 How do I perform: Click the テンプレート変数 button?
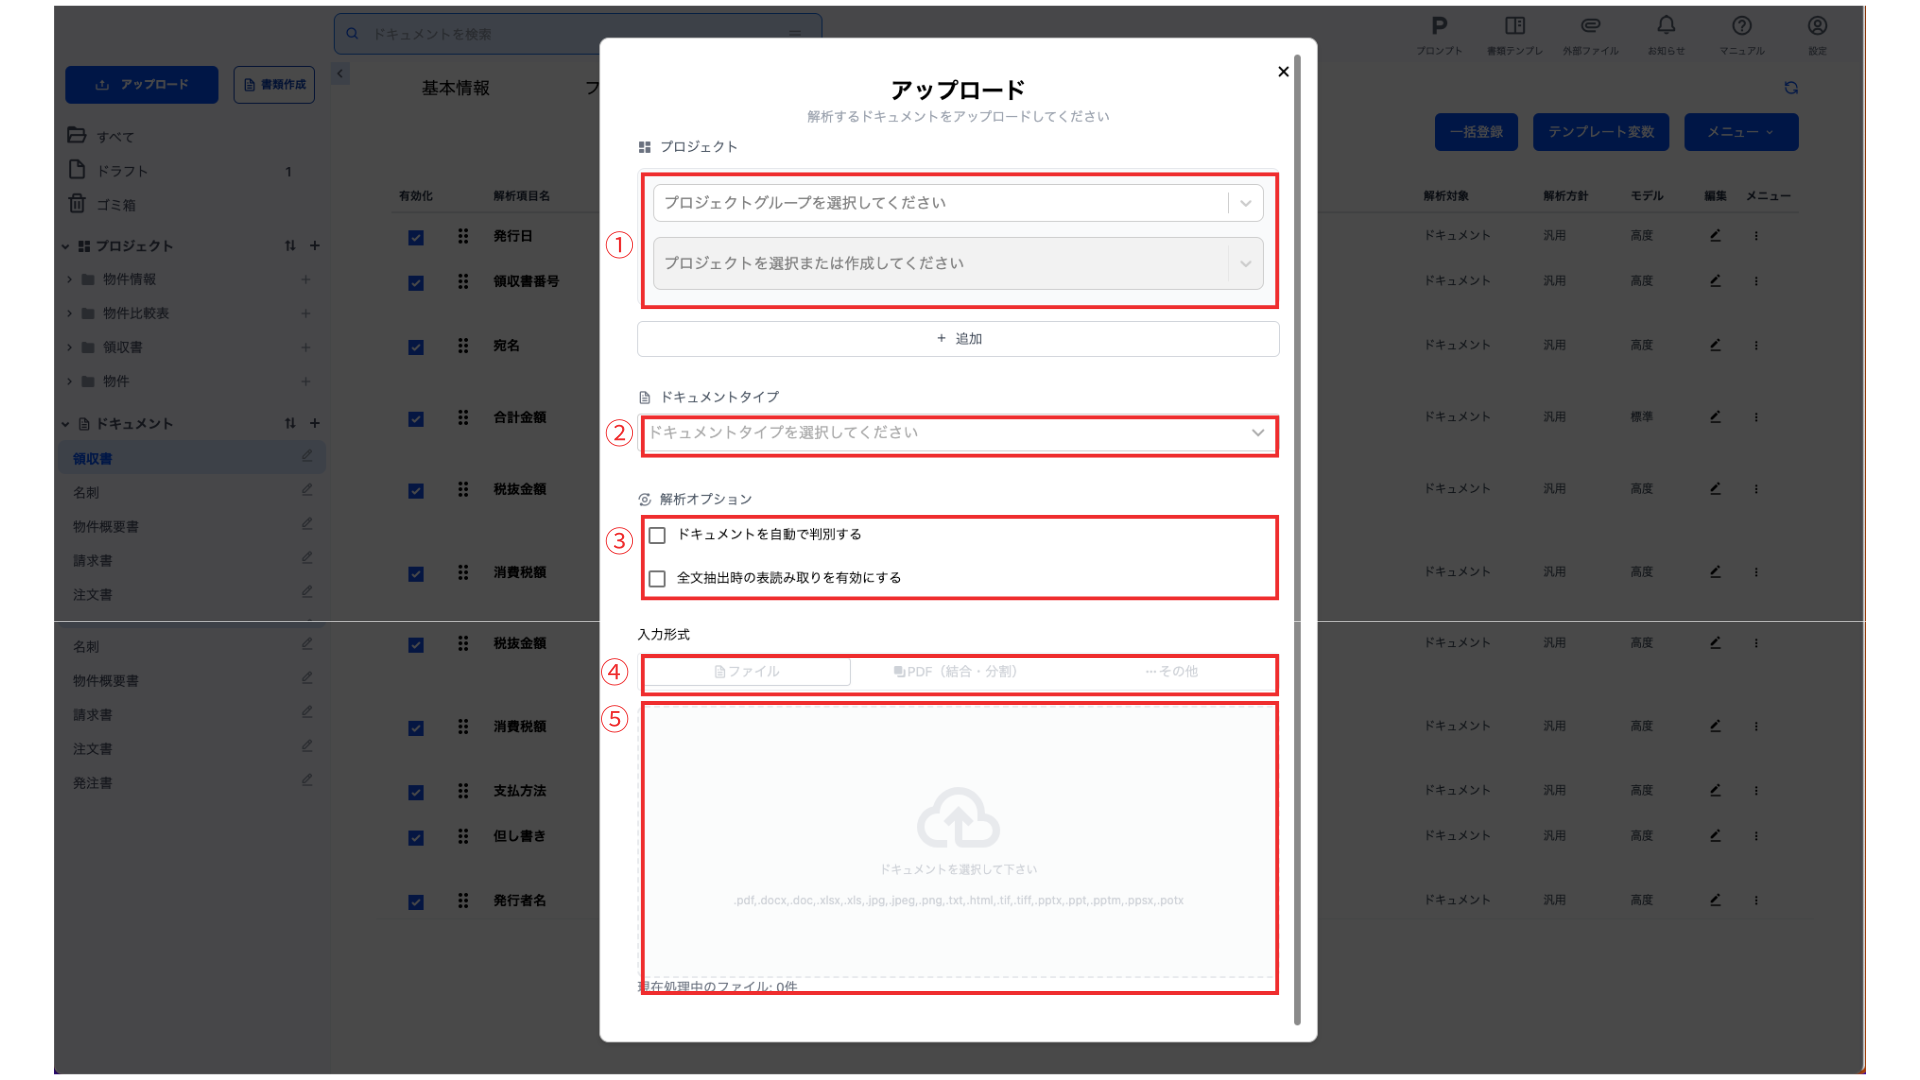pyautogui.click(x=1600, y=132)
